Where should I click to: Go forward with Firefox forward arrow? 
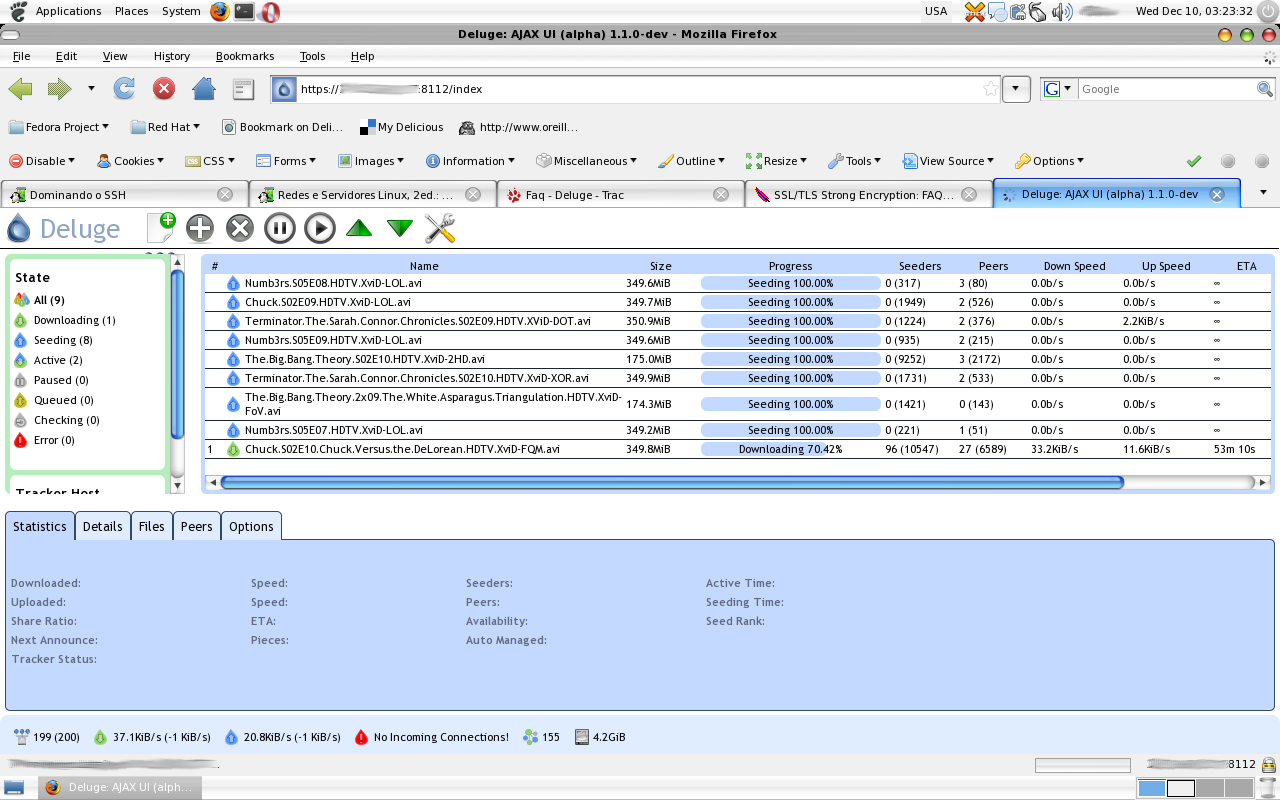pyautogui.click(x=60, y=89)
